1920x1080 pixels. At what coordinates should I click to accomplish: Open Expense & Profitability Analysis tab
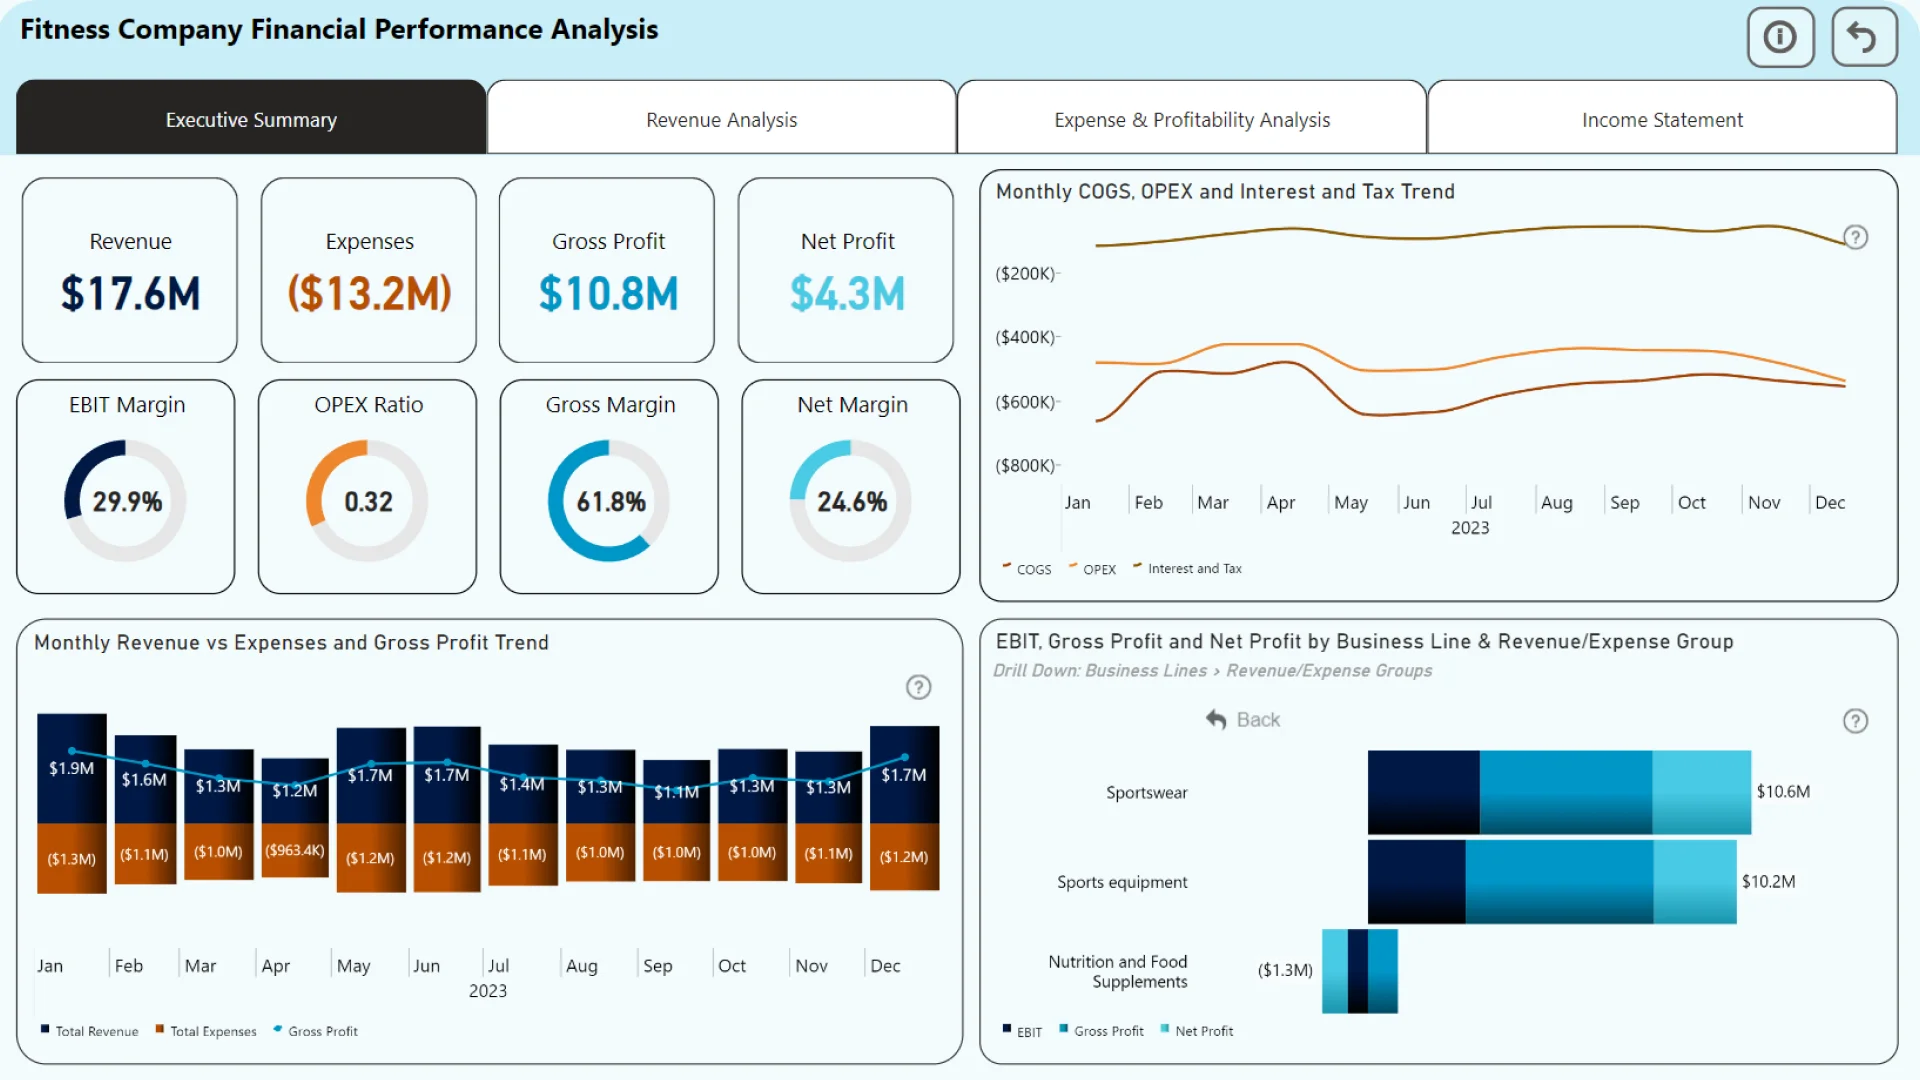pos(1192,119)
